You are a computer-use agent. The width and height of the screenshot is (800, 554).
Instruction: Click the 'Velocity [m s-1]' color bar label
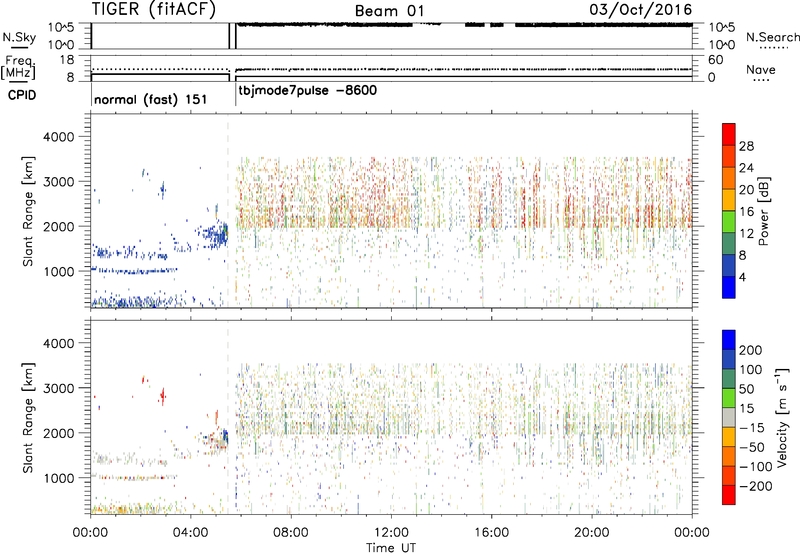pos(782,417)
